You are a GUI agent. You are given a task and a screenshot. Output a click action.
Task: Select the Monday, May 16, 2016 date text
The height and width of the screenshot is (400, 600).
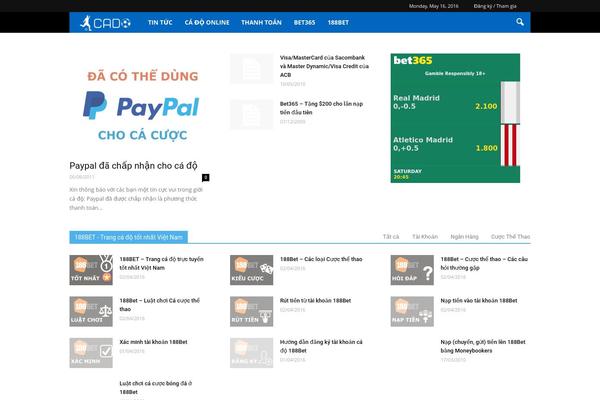pyautogui.click(x=434, y=6)
